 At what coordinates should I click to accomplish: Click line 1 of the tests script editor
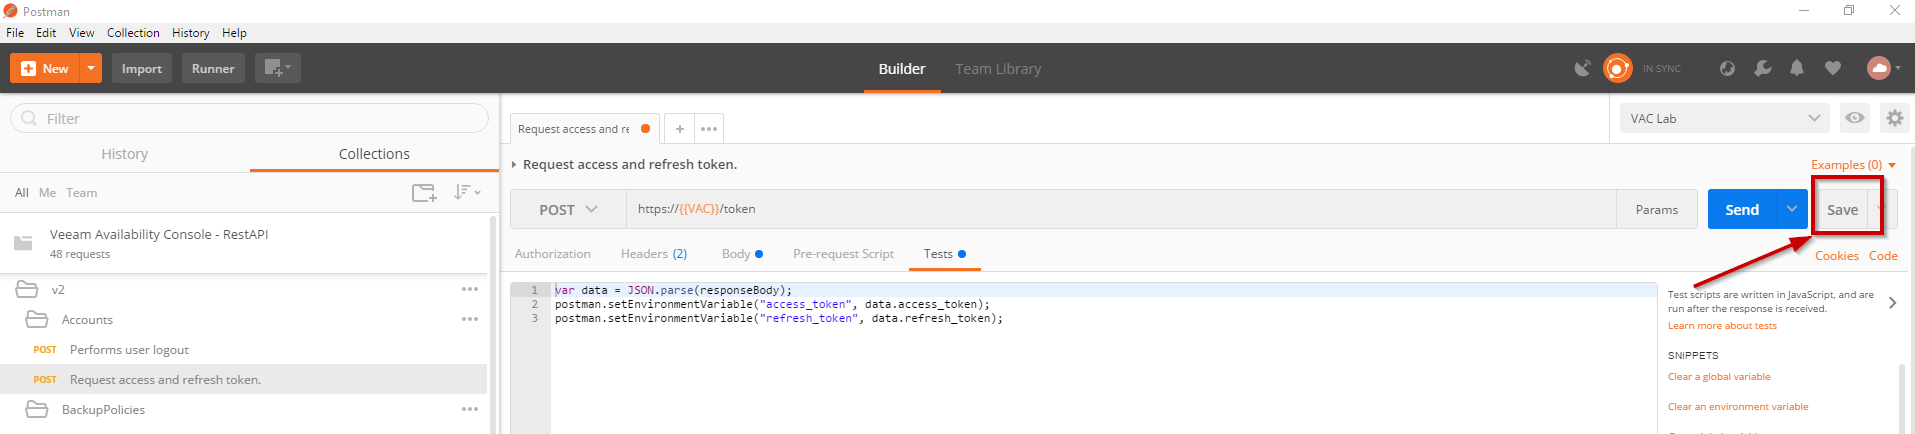1103,290
